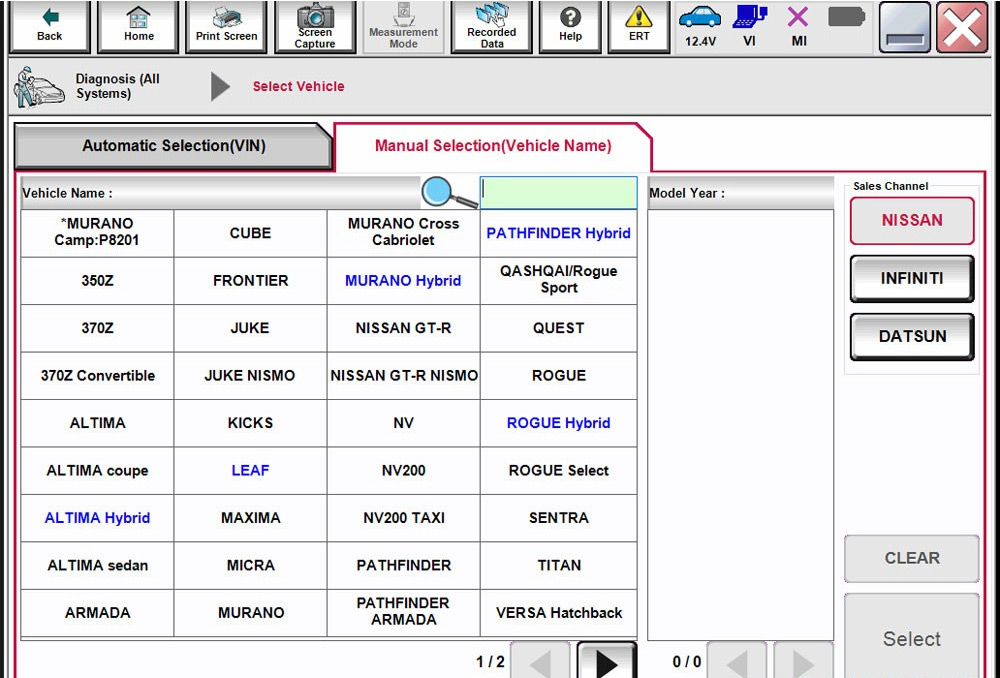Open Recorded Data
Image resolution: width=1000 pixels, height=678 pixels.
[x=491, y=27]
